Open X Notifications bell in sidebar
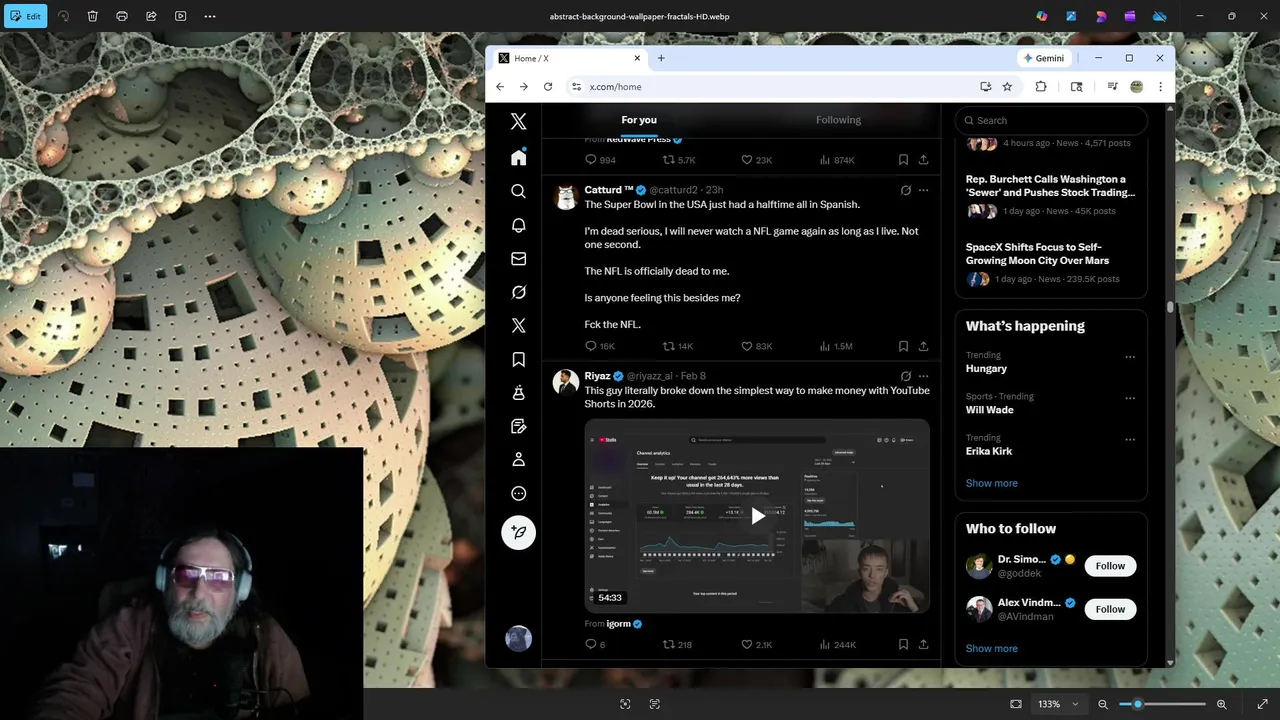1280x720 pixels. click(518, 225)
